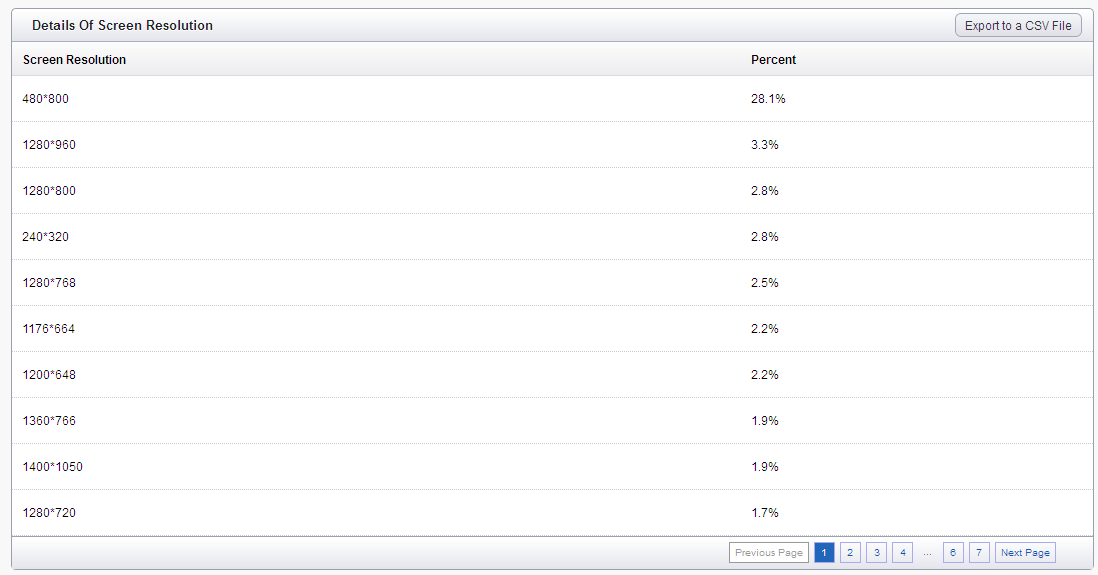Click the Previous Page button
Screen dimensions: 1098x575
(769, 553)
